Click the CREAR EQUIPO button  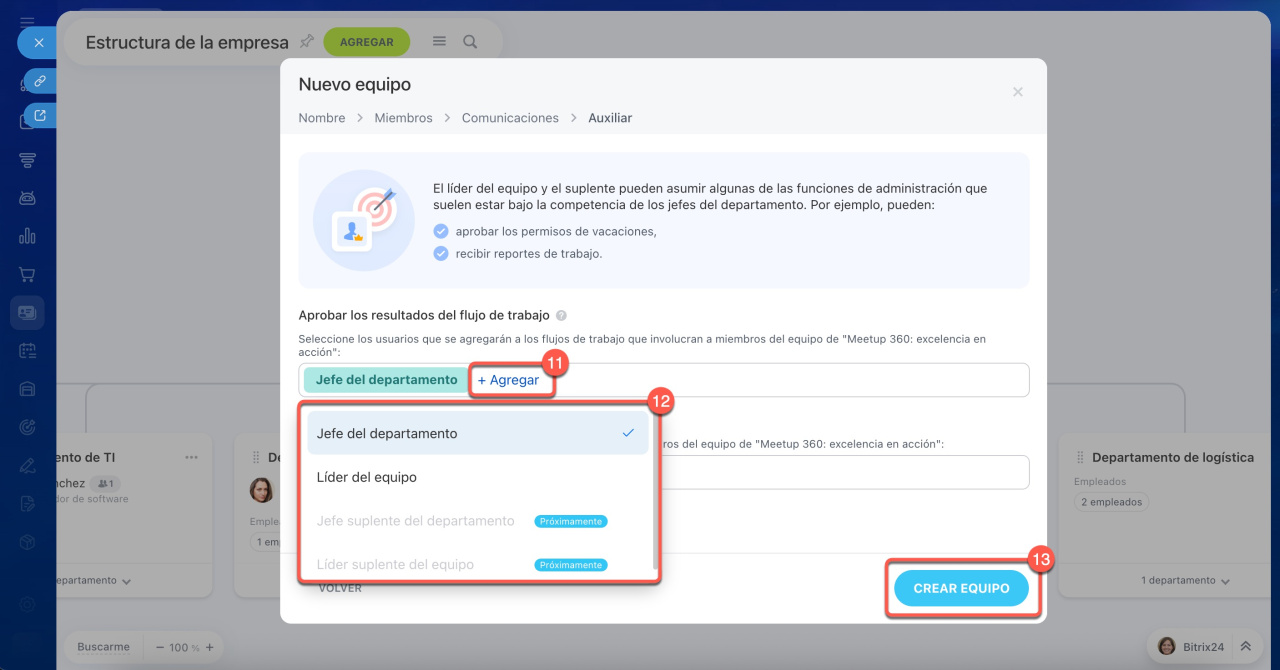[x=960, y=588]
